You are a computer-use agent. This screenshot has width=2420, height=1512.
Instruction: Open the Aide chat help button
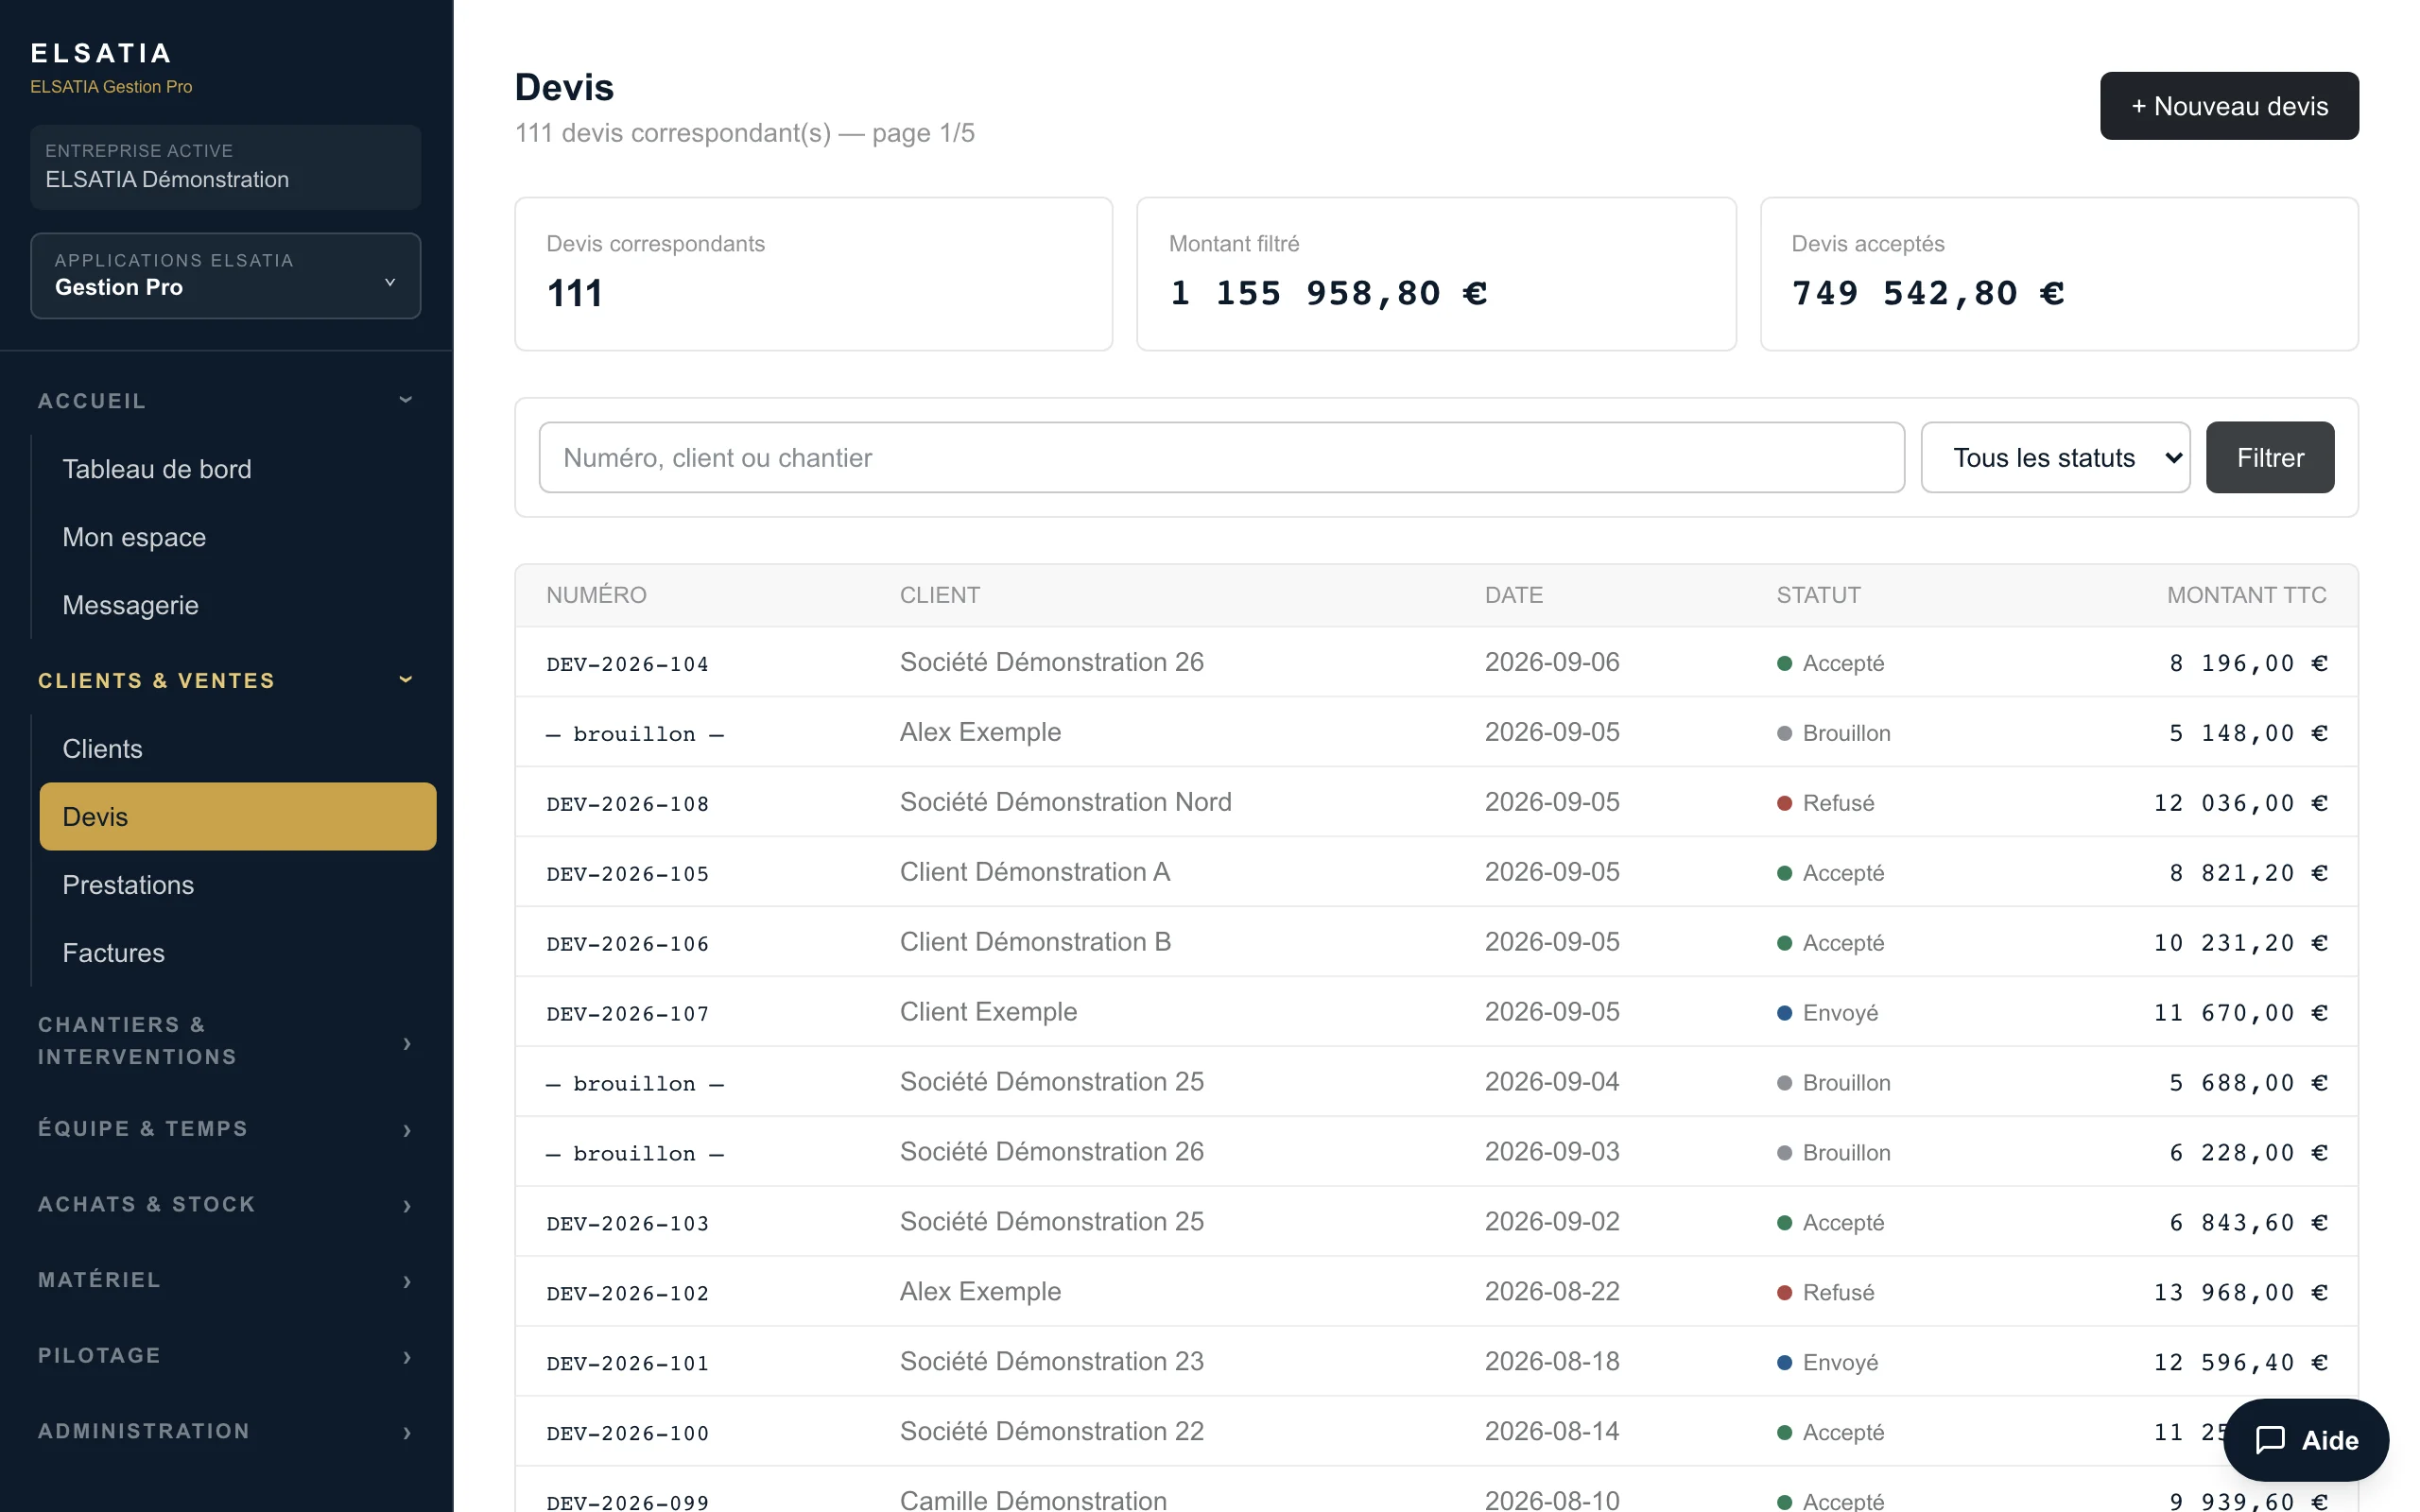click(x=2305, y=1439)
